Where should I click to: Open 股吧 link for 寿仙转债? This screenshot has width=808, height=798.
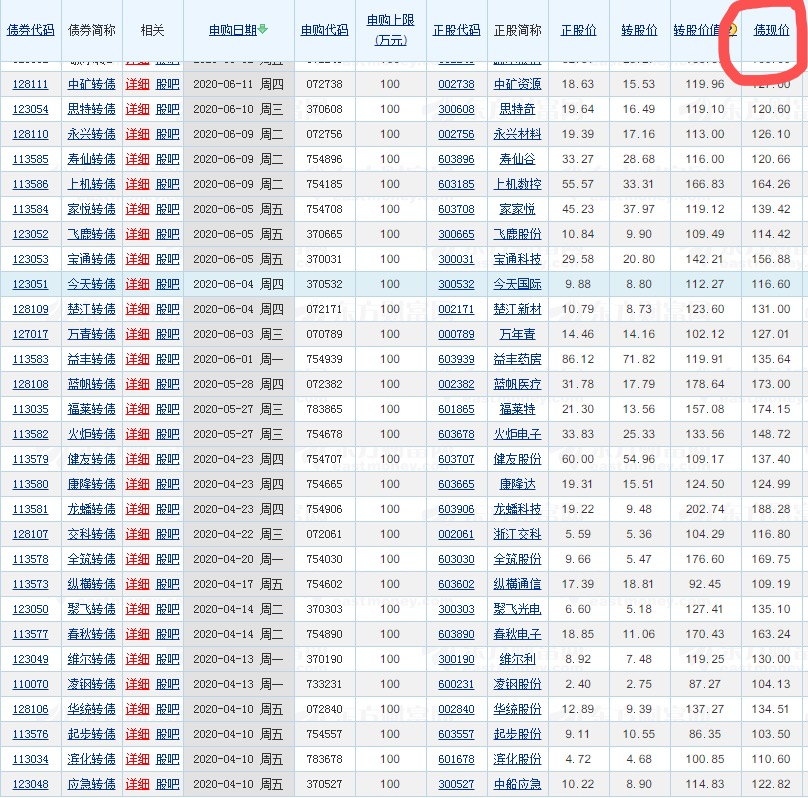click(x=168, y=159)
